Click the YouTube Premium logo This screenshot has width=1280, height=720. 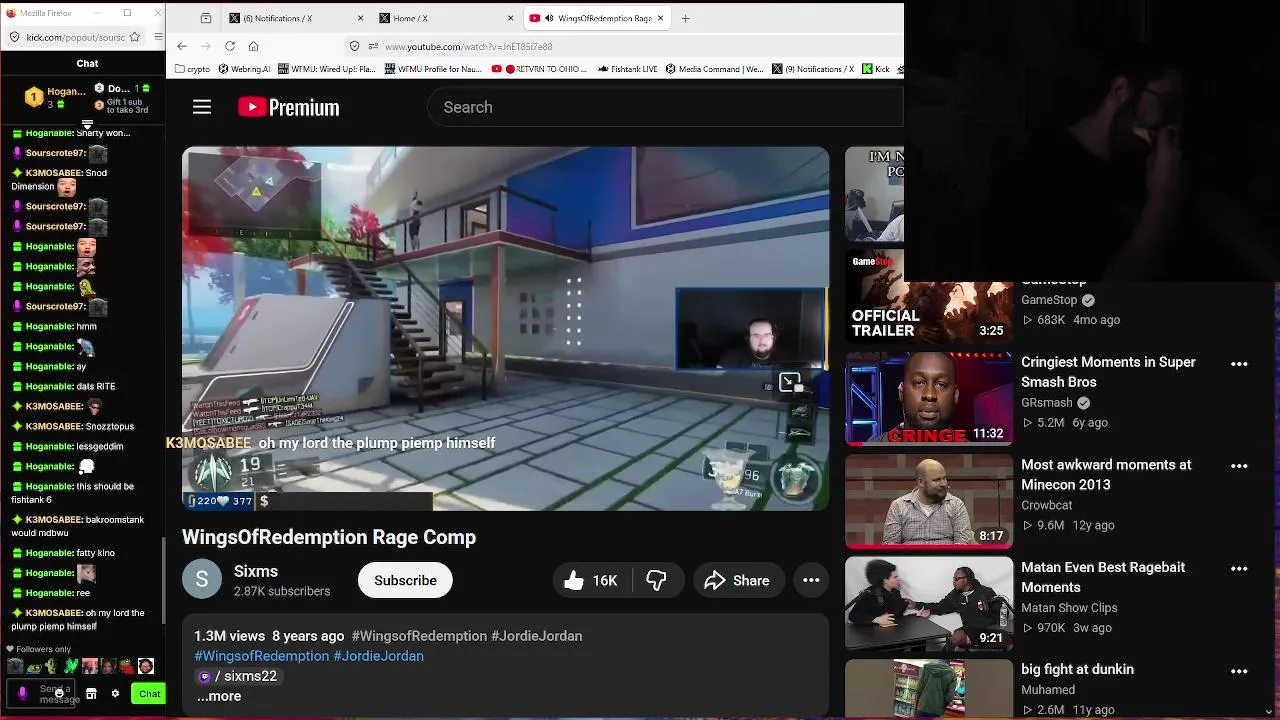pos(288,107)
